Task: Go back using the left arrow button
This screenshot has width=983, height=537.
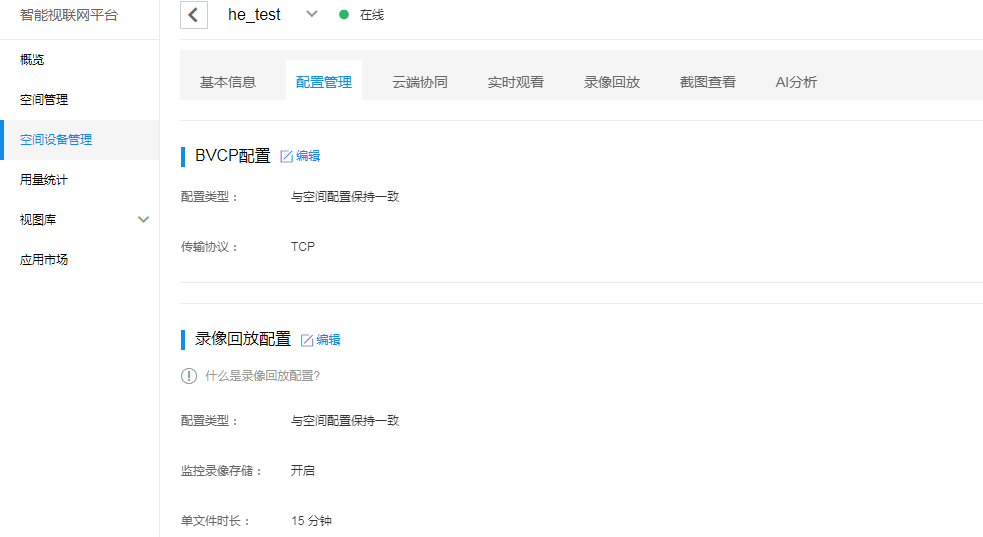Action: point(194,14)
